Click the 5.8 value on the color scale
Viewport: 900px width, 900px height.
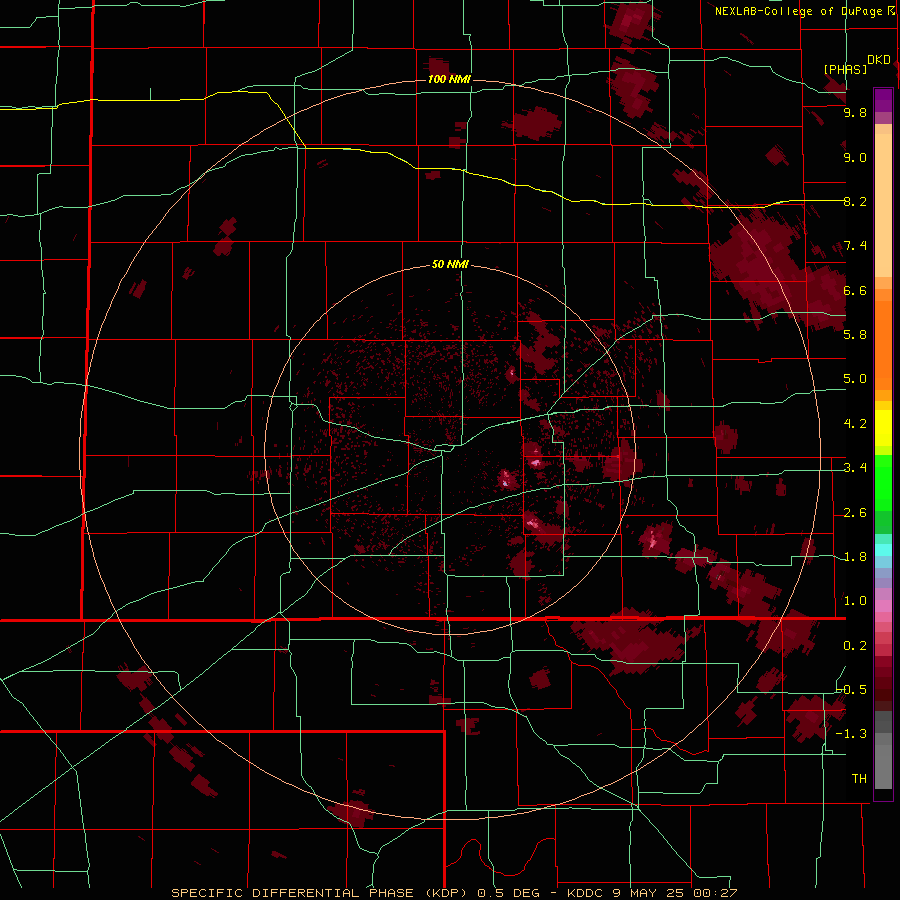coord(855,335)
